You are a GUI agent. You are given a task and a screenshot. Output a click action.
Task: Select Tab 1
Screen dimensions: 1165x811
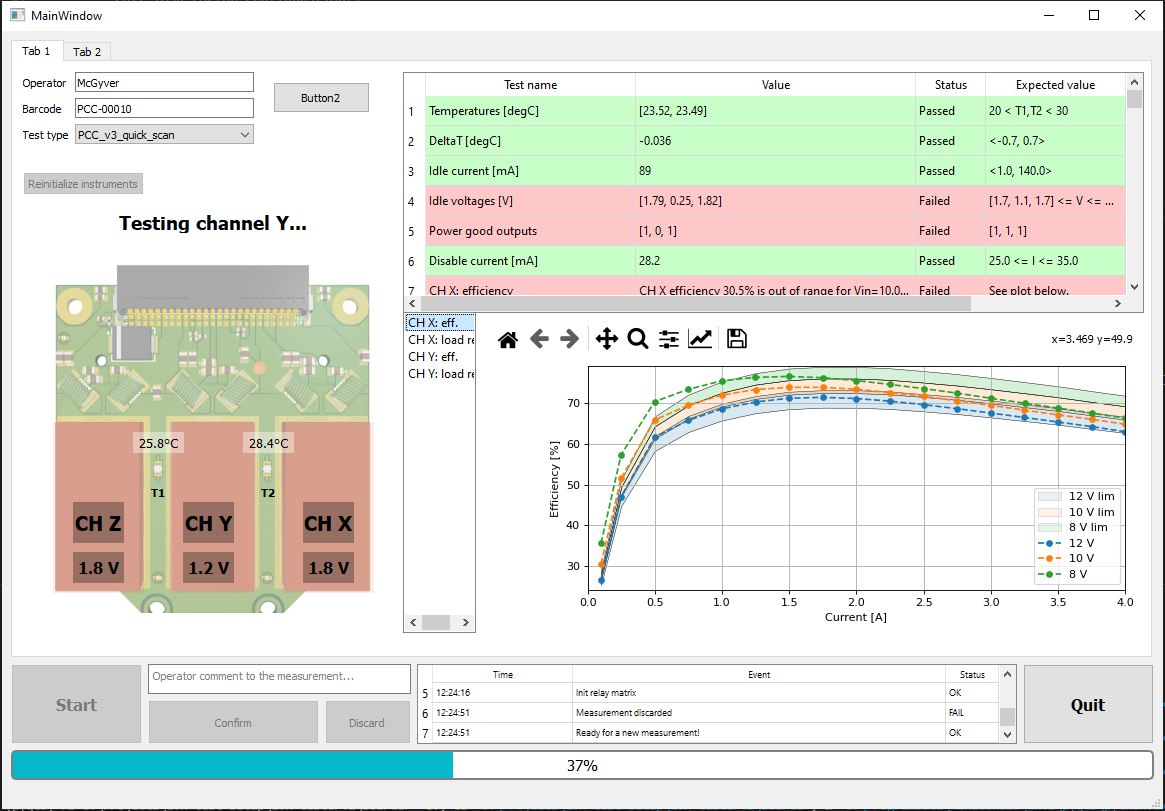(x=36, y=51)
